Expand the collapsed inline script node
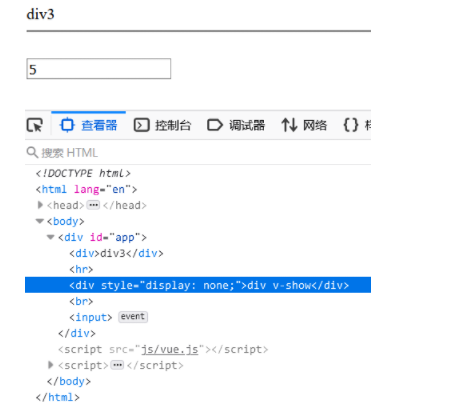473x412 pixels. (x=51, y=365)
